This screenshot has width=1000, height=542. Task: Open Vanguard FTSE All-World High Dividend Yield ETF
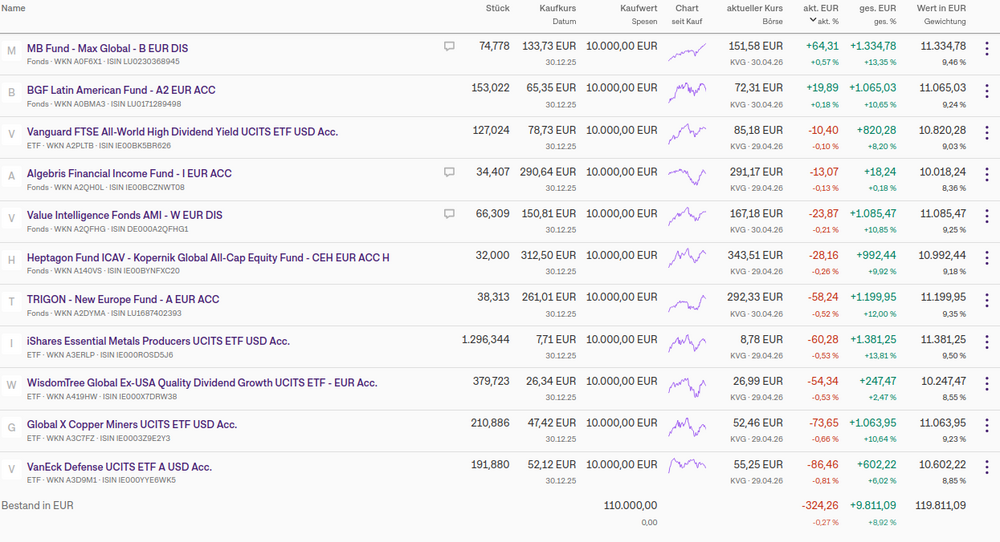pyautogui.click(x=182, y=132)
